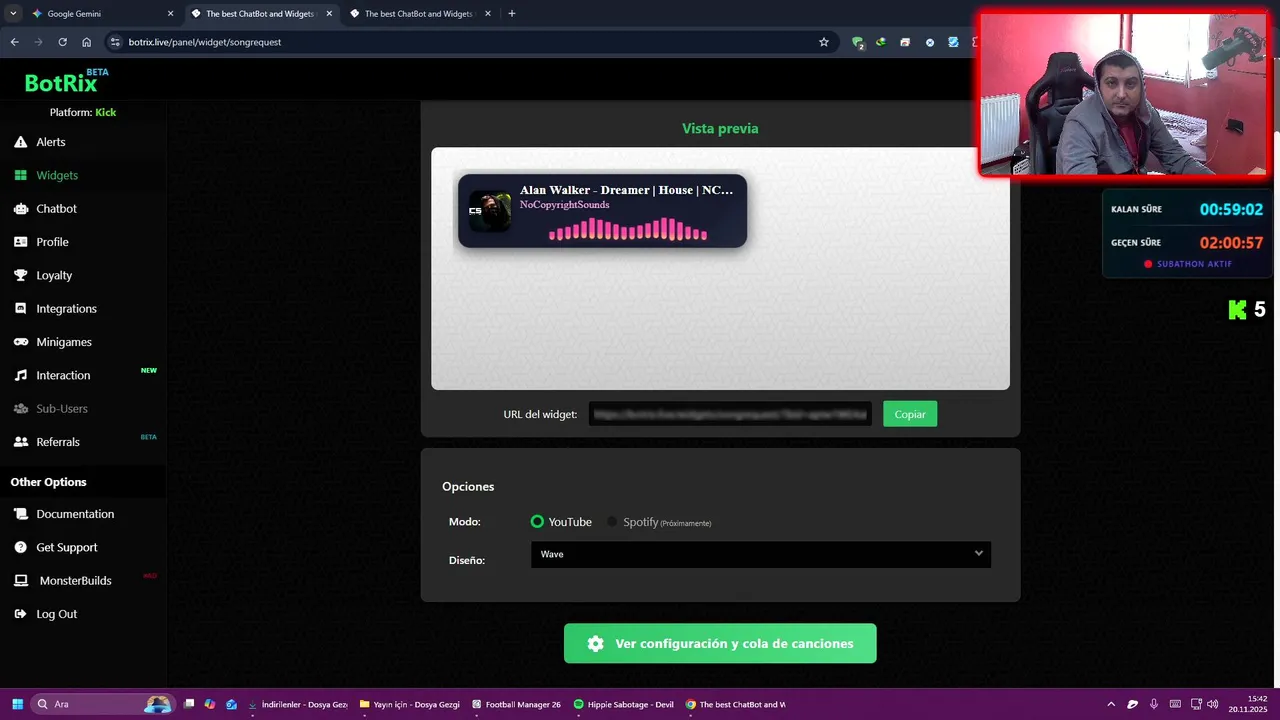View site information icon in address bar
Screen dimensions: 1280x720
(x=115, y=42)
